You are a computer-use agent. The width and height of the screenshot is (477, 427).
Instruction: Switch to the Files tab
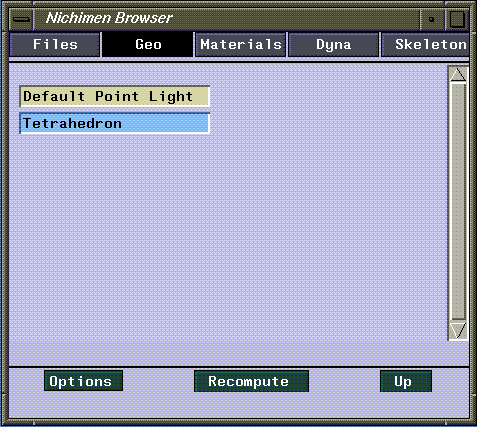coord(55,45)
